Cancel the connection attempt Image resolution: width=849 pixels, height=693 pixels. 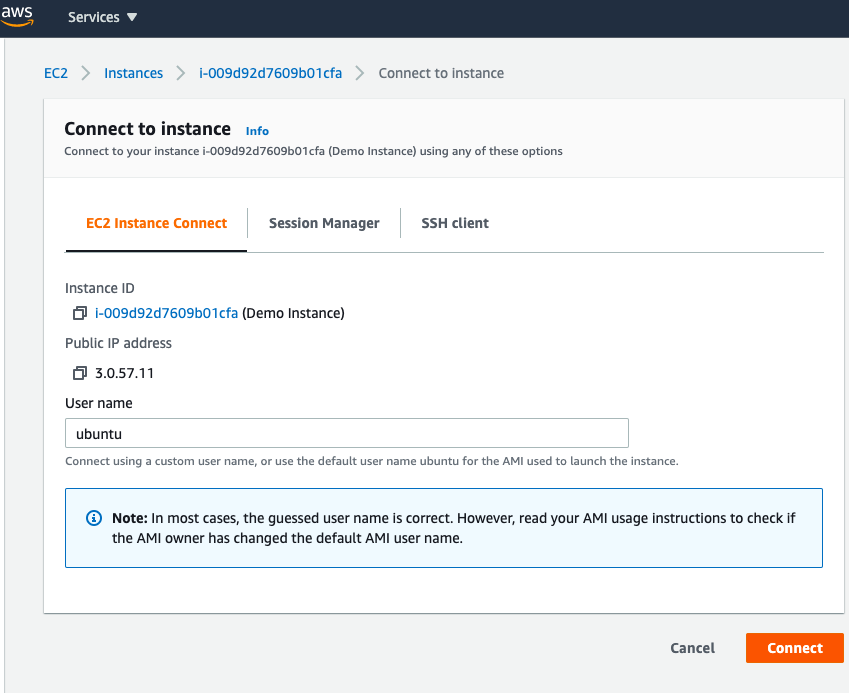[692, 648]
